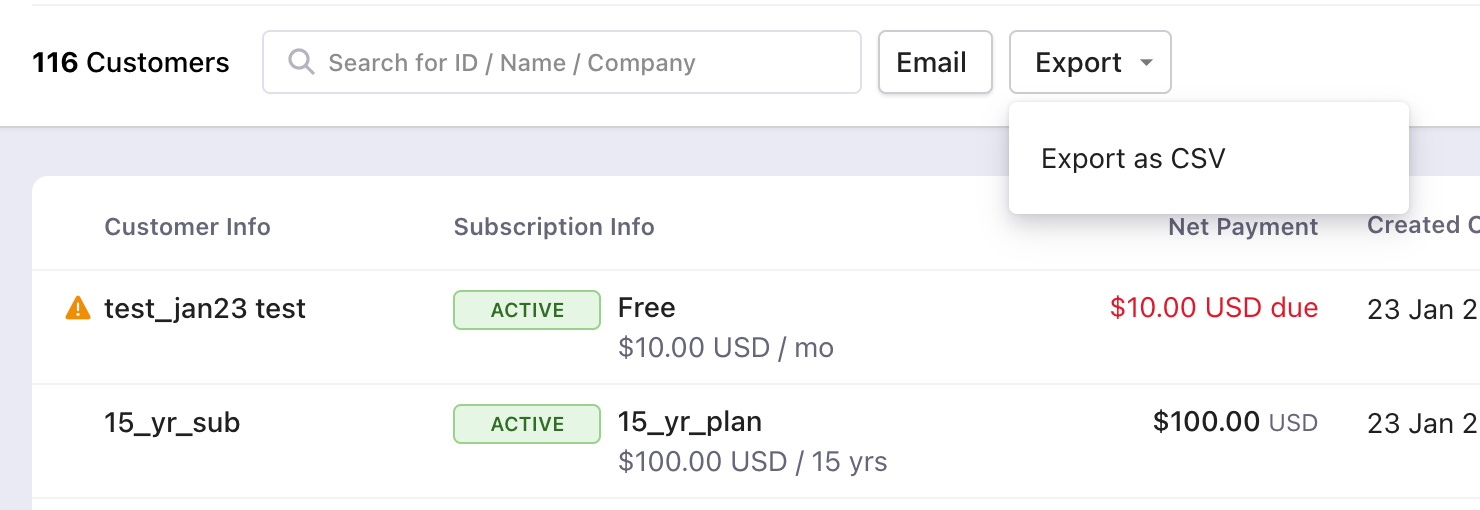Focus the ID / Name / Company search field
Screen dimensions: 1480x510
[580, 63]
